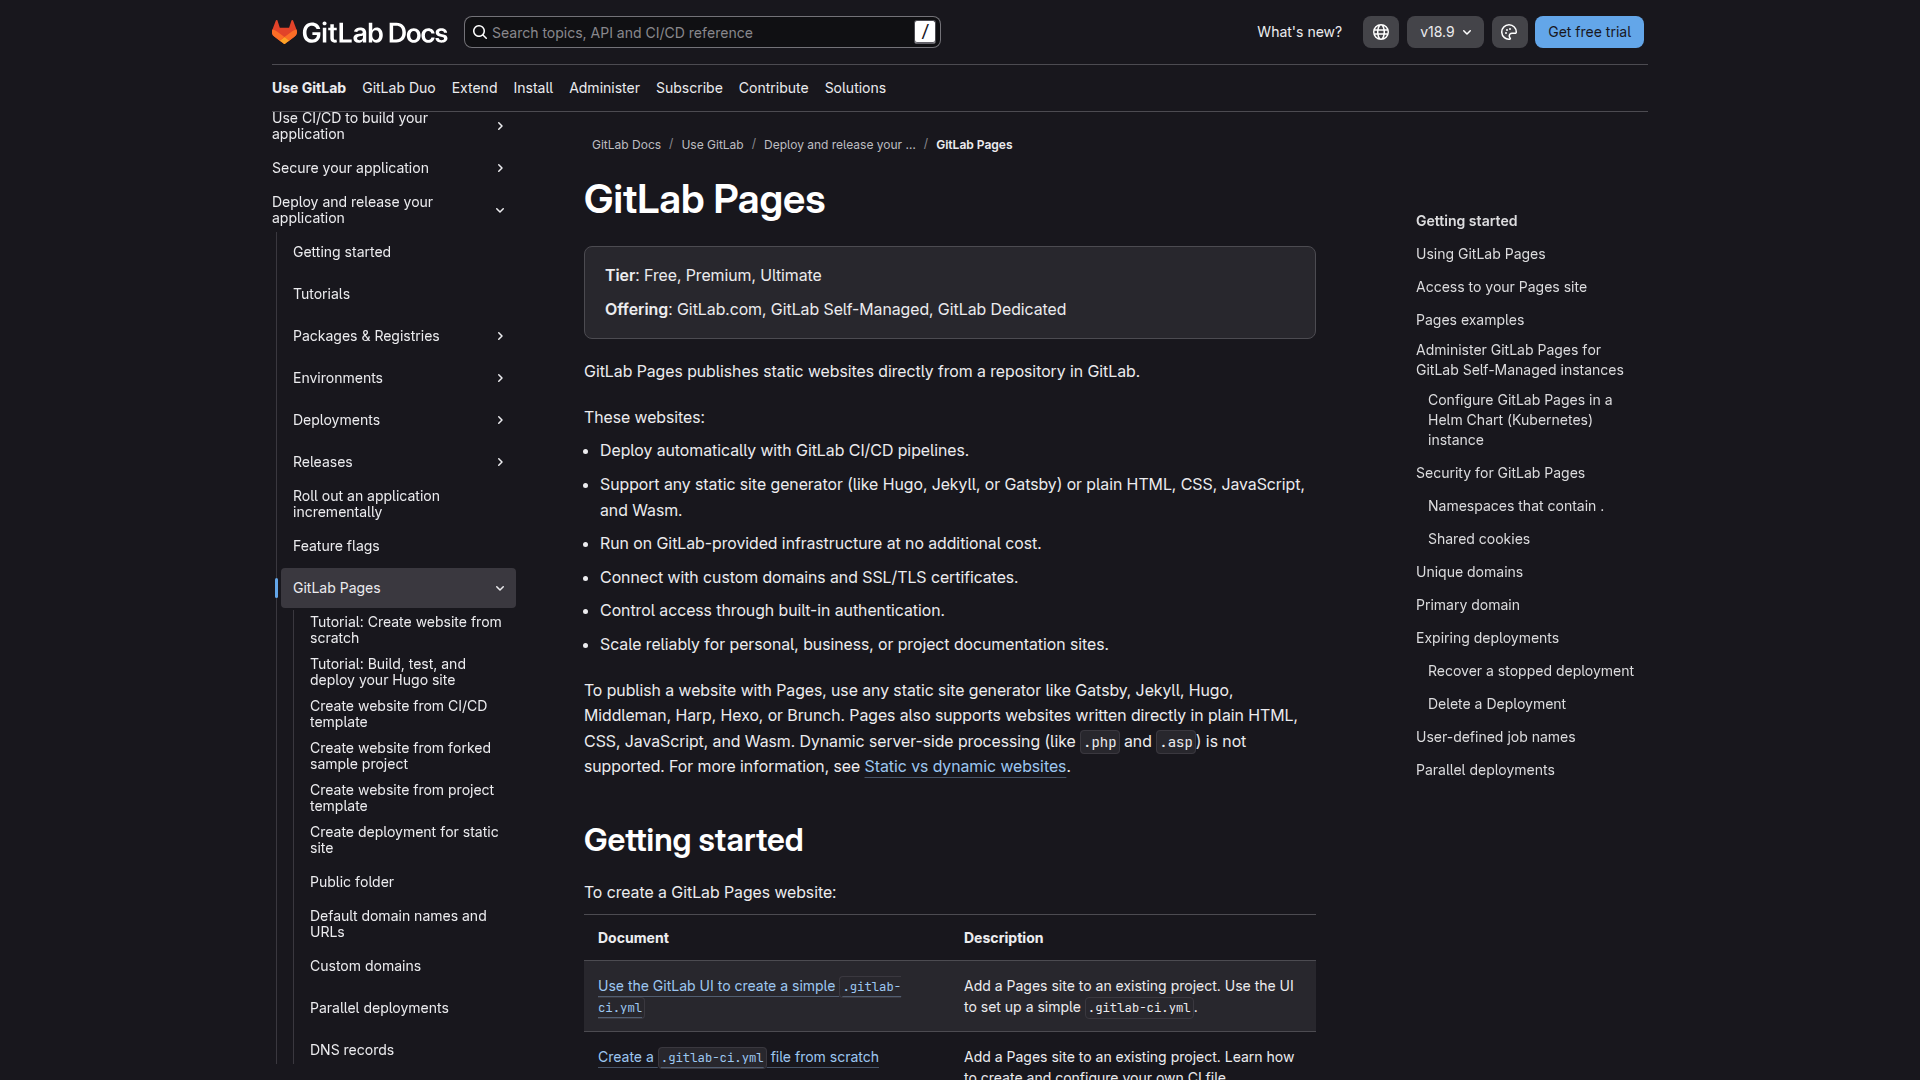1920x1080 pixels.
Task: Jump to Getting started in table of contents
Action: click(1466, 221)
